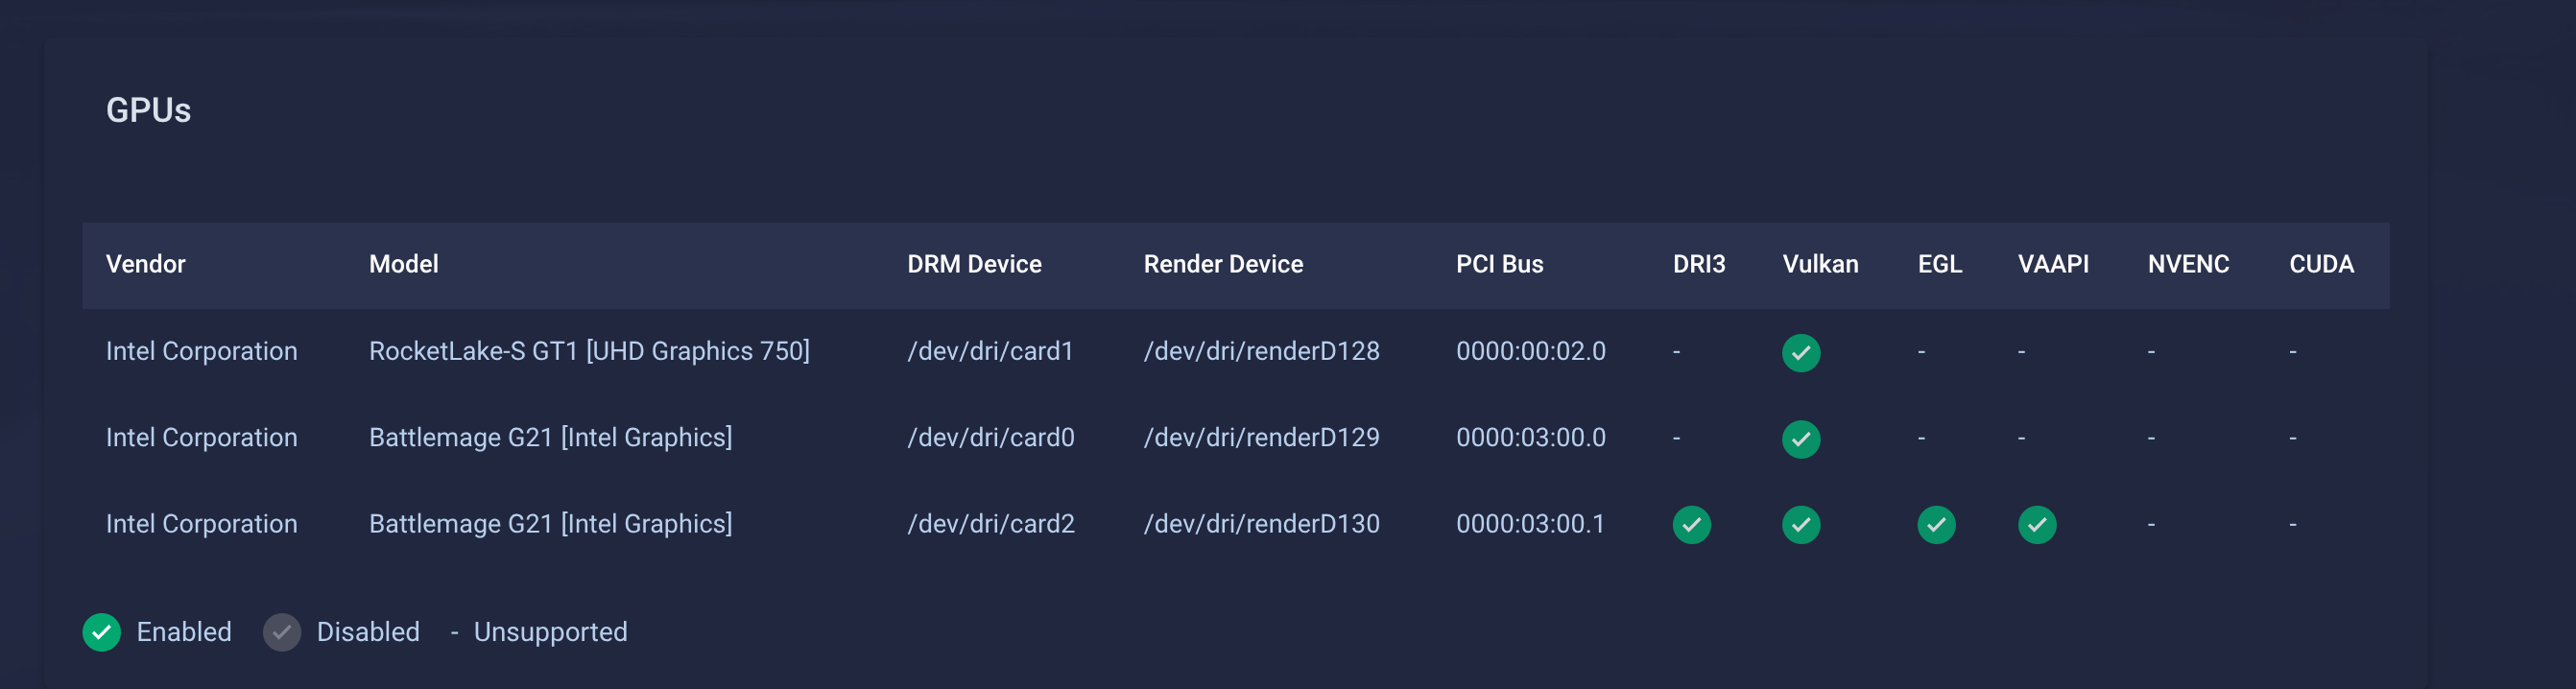The image size is (2576, 689).
Task: Click RocketLake-S GT1 UHD Graphics 750 model
Action: click(589, 351)
